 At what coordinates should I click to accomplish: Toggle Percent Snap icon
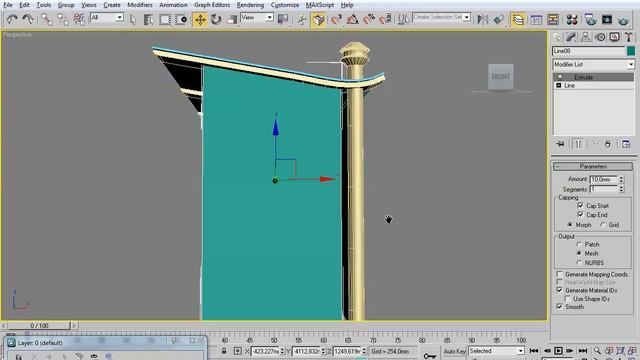pyautogui.click(x=369, y=19)
